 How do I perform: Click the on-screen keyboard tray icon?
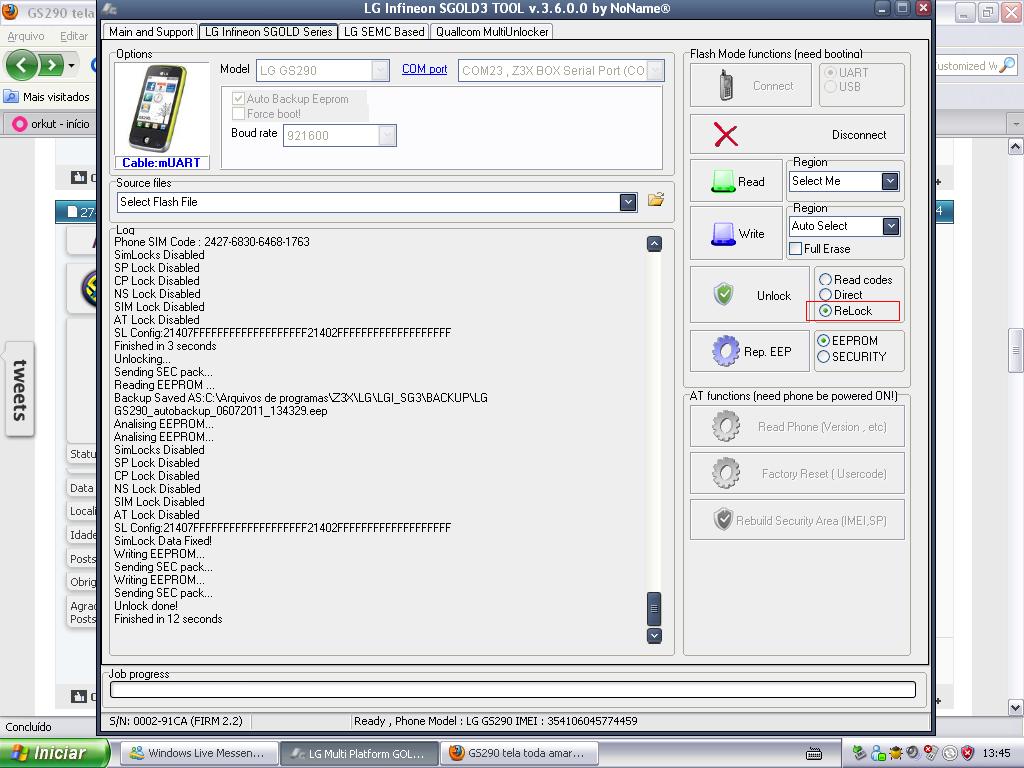pos(814,754)
